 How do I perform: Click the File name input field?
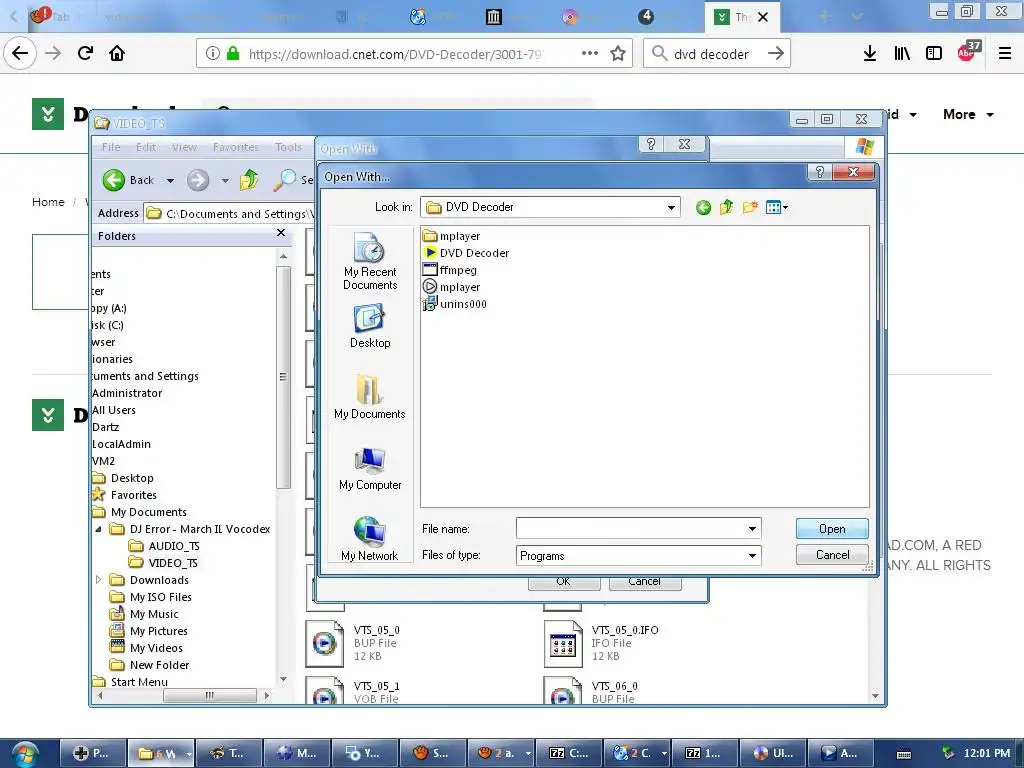pyautogui.click(x=630, y=528)
